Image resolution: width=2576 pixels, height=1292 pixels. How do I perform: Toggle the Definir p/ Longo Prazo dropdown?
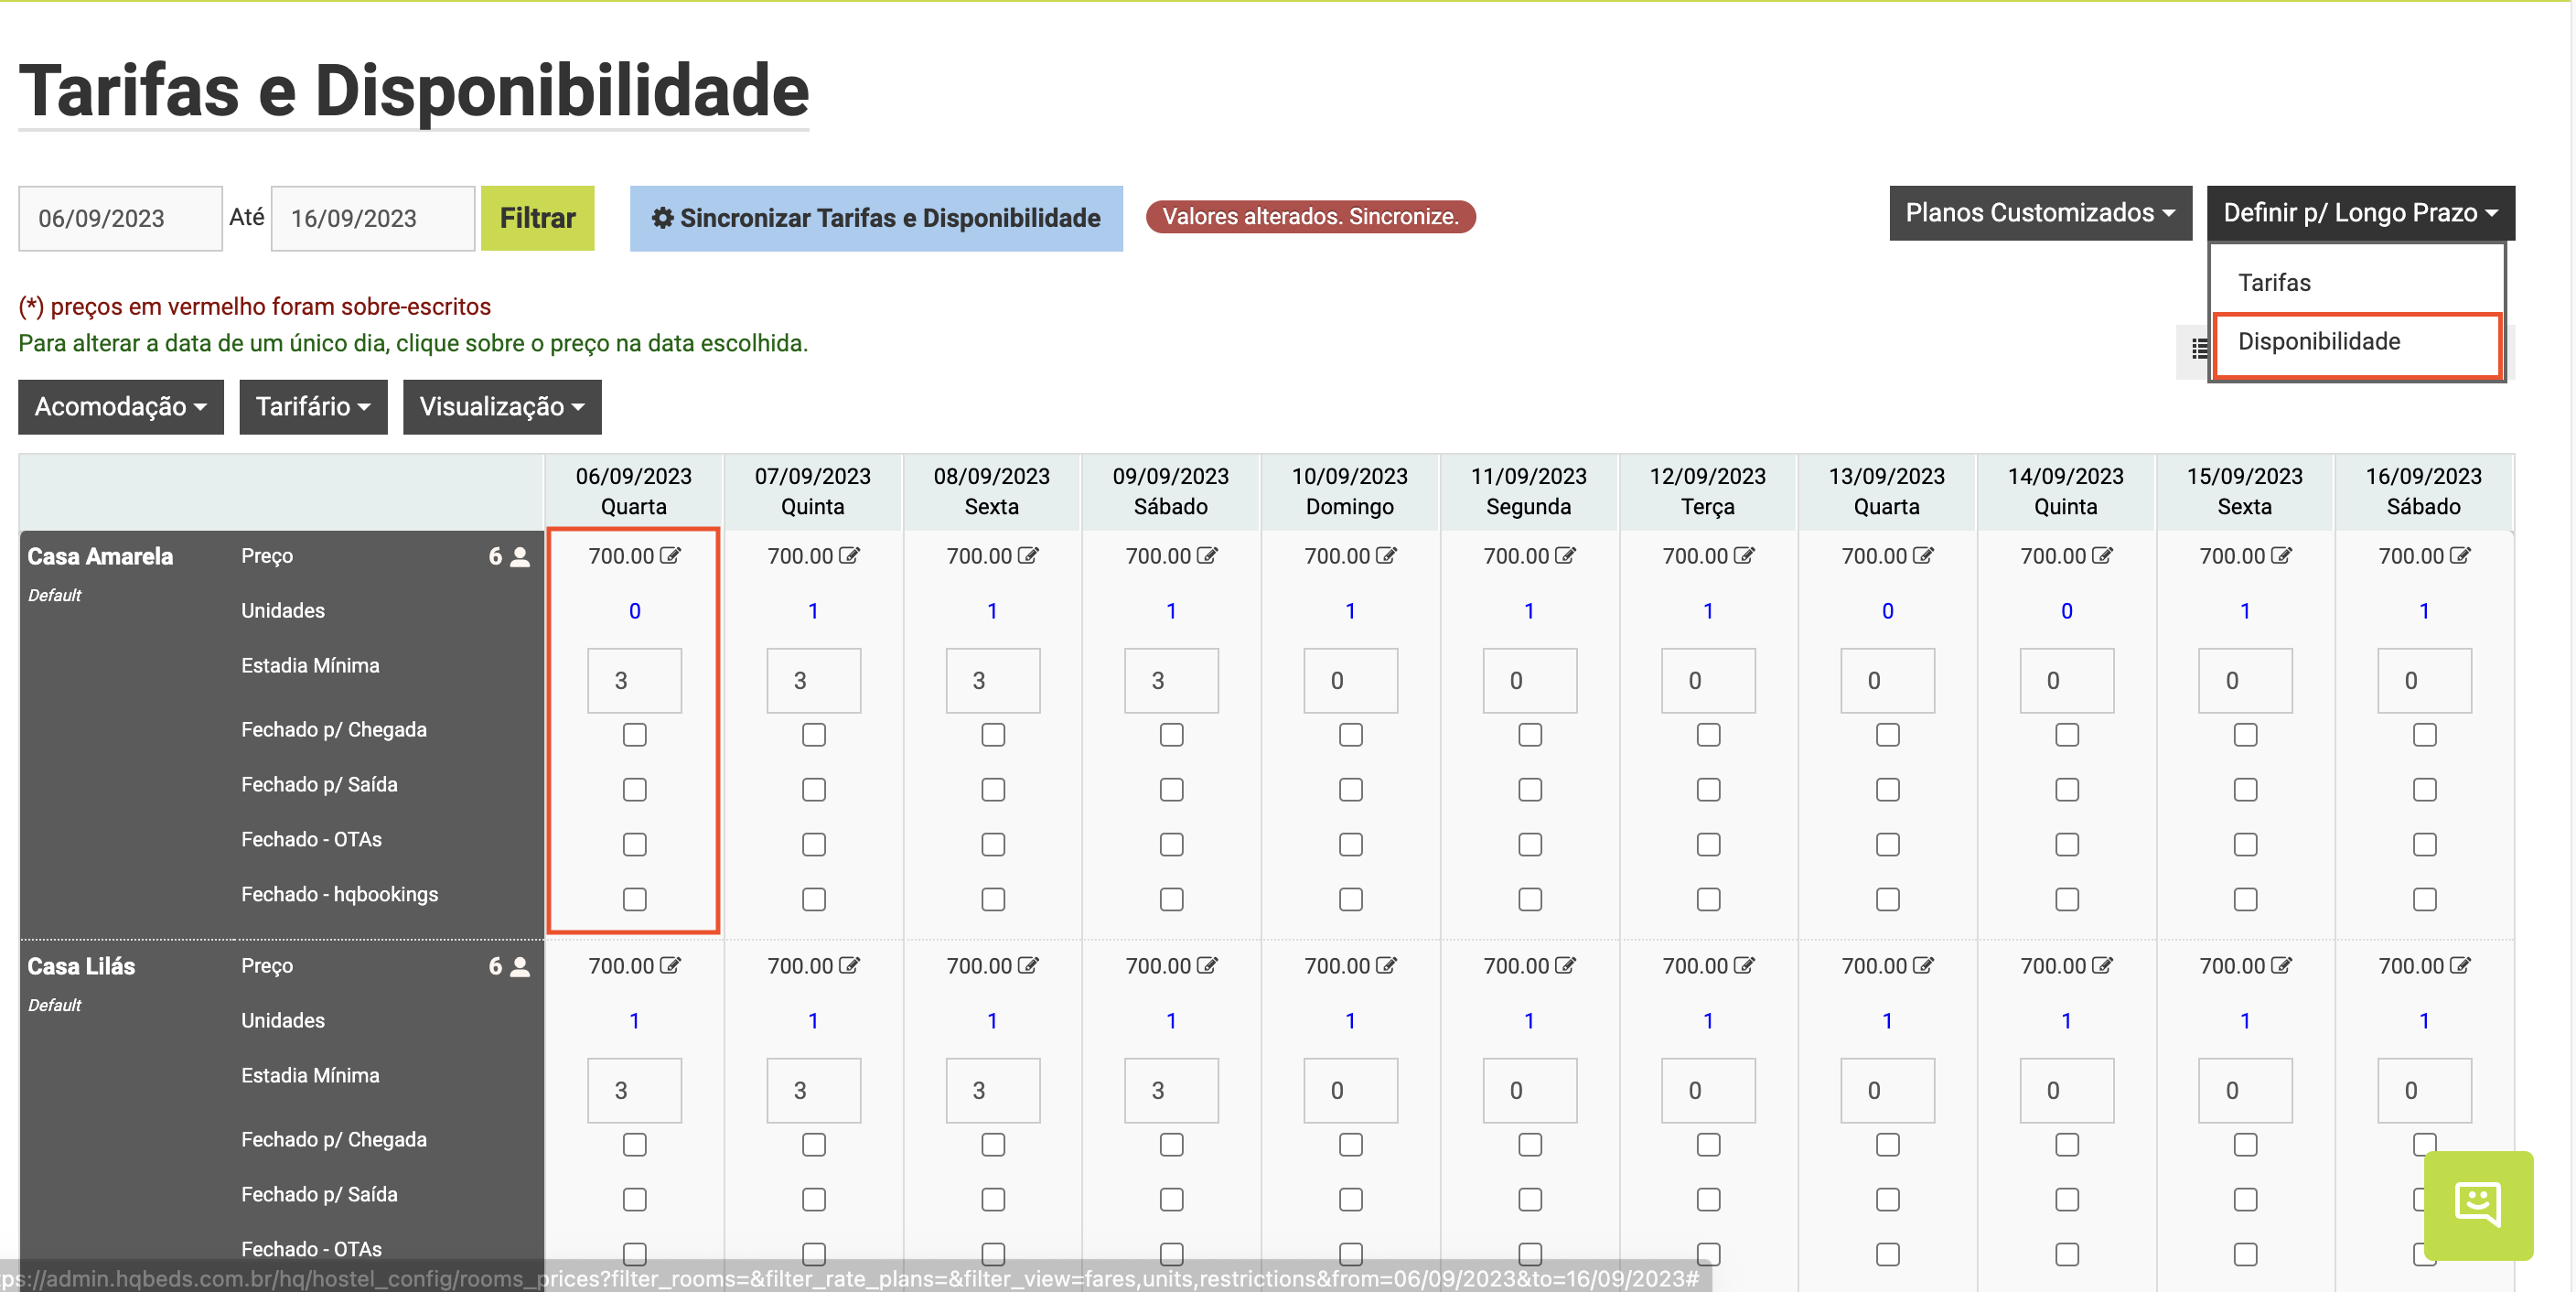pyautogui.click(x=2360, y=213)
